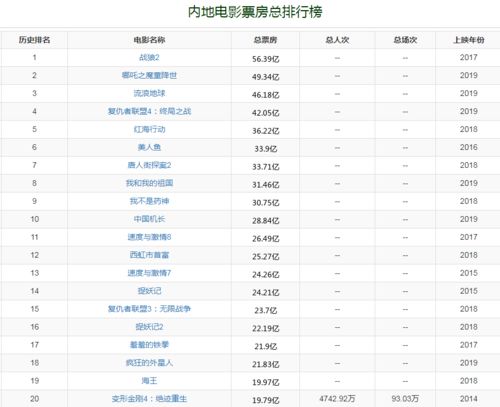The width and height of the screenshot is (500, 407).
Task: Open the 变形金刚4:绝迹重生 link
Action: (x=149, y=399)
